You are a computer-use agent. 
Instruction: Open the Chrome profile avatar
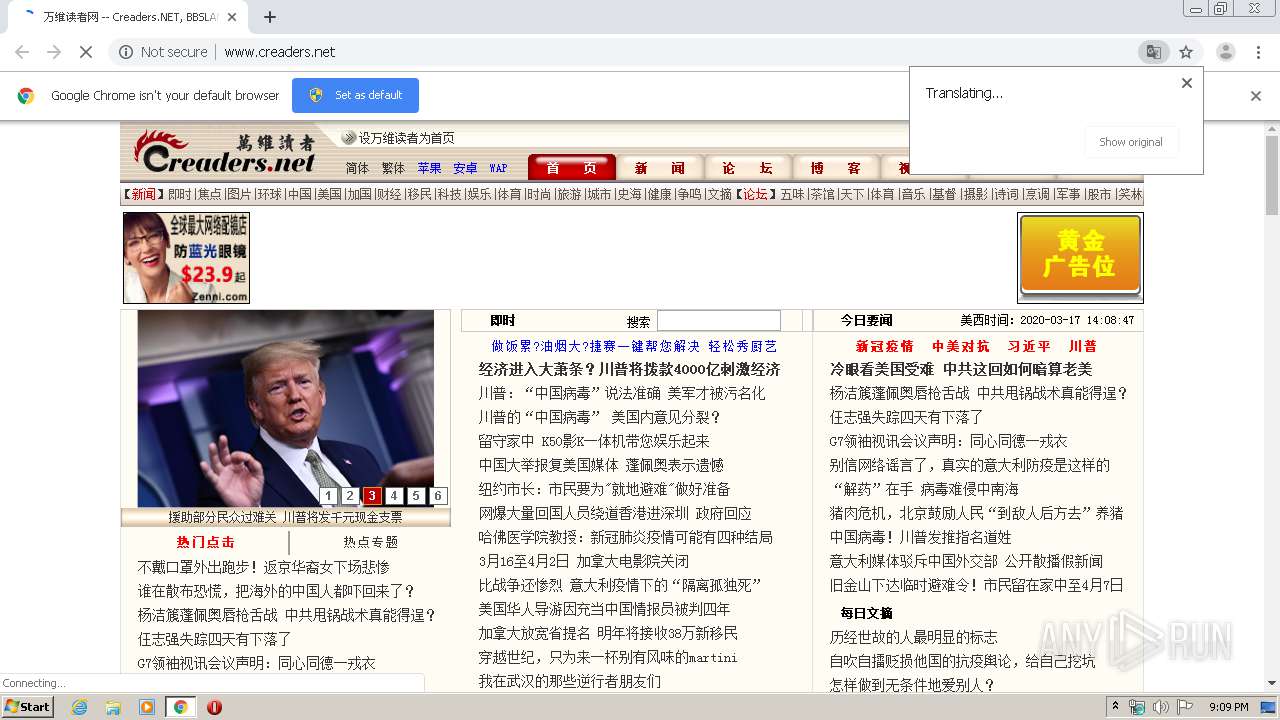pyautogui.click(x=1225, y=52)
